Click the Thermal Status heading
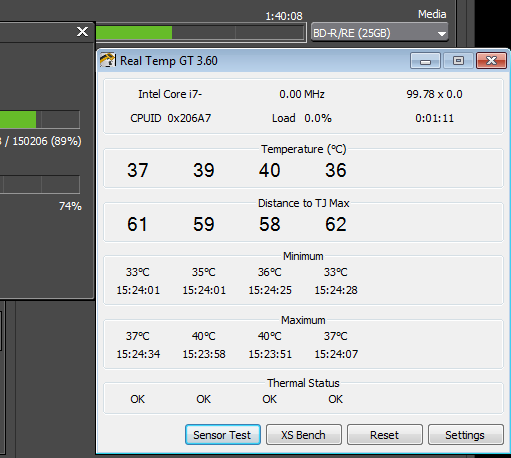 (x=303, y=383)
